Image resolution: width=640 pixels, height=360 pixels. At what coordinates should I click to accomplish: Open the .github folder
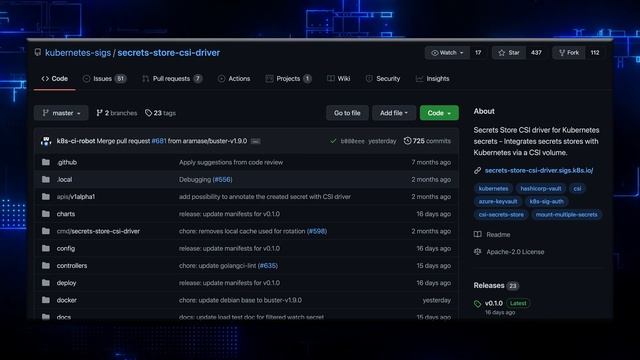(67, 162)
